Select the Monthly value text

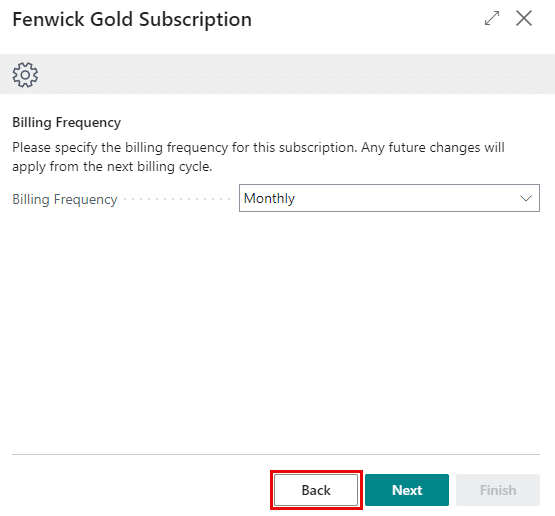269,199
